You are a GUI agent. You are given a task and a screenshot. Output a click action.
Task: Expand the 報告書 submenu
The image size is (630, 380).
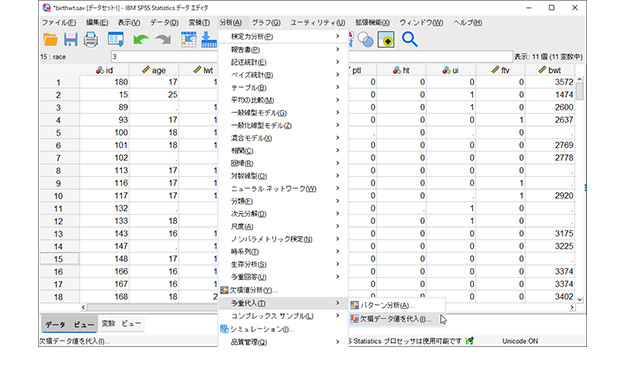click(283, 49)
